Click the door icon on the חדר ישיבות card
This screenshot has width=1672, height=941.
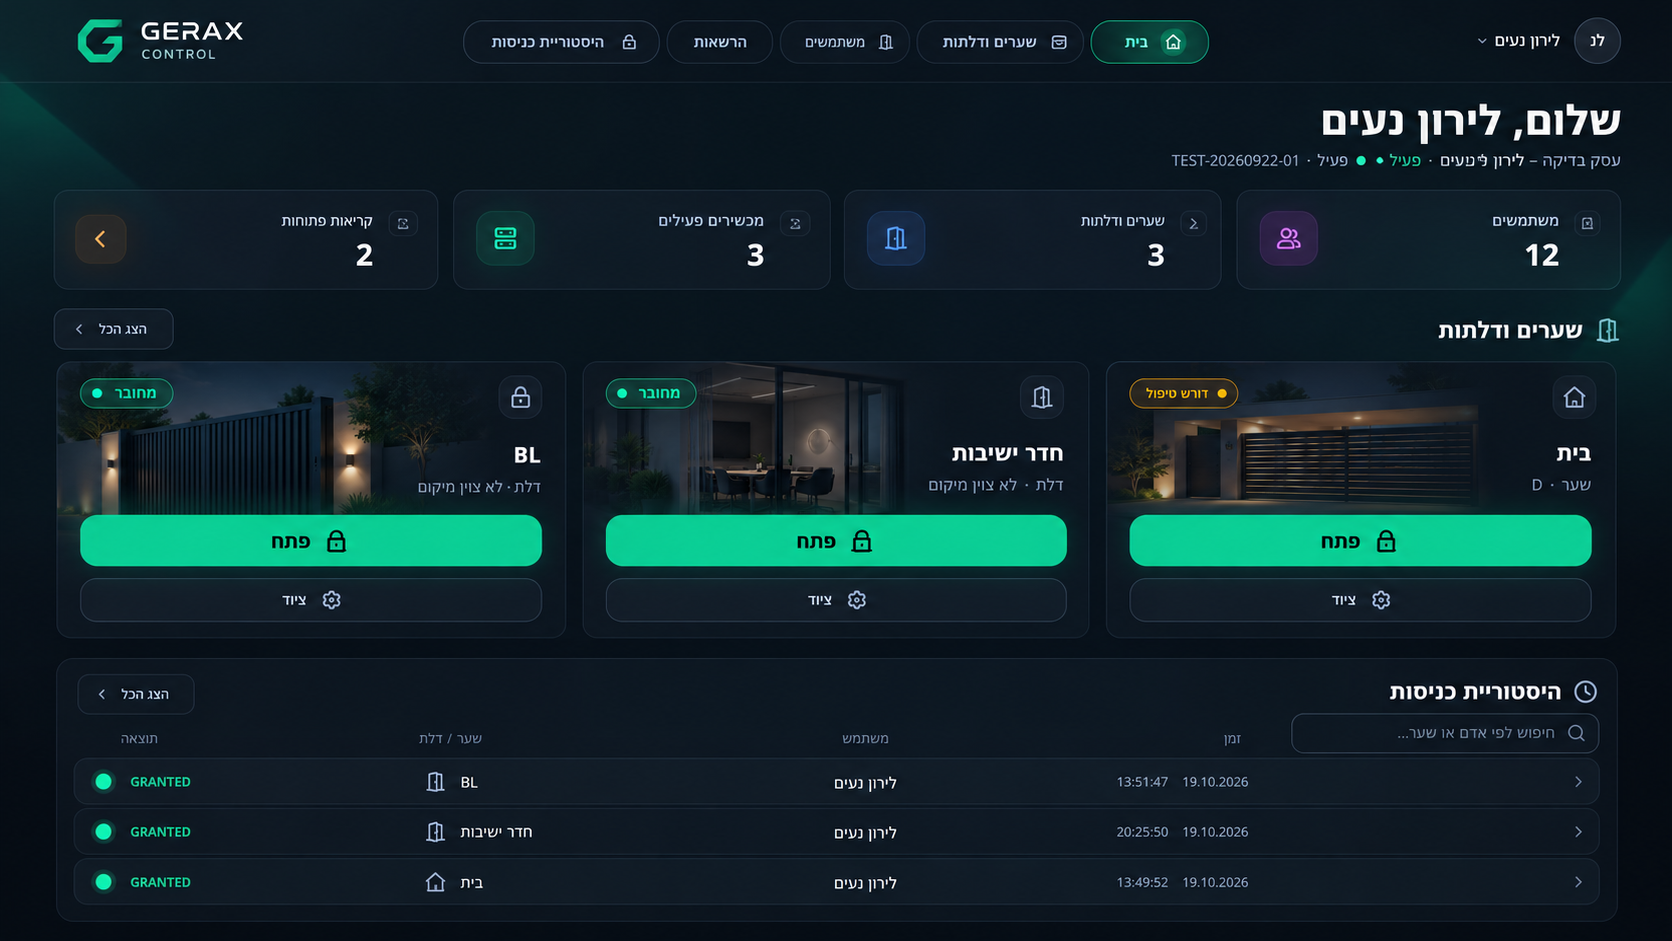1042,398
